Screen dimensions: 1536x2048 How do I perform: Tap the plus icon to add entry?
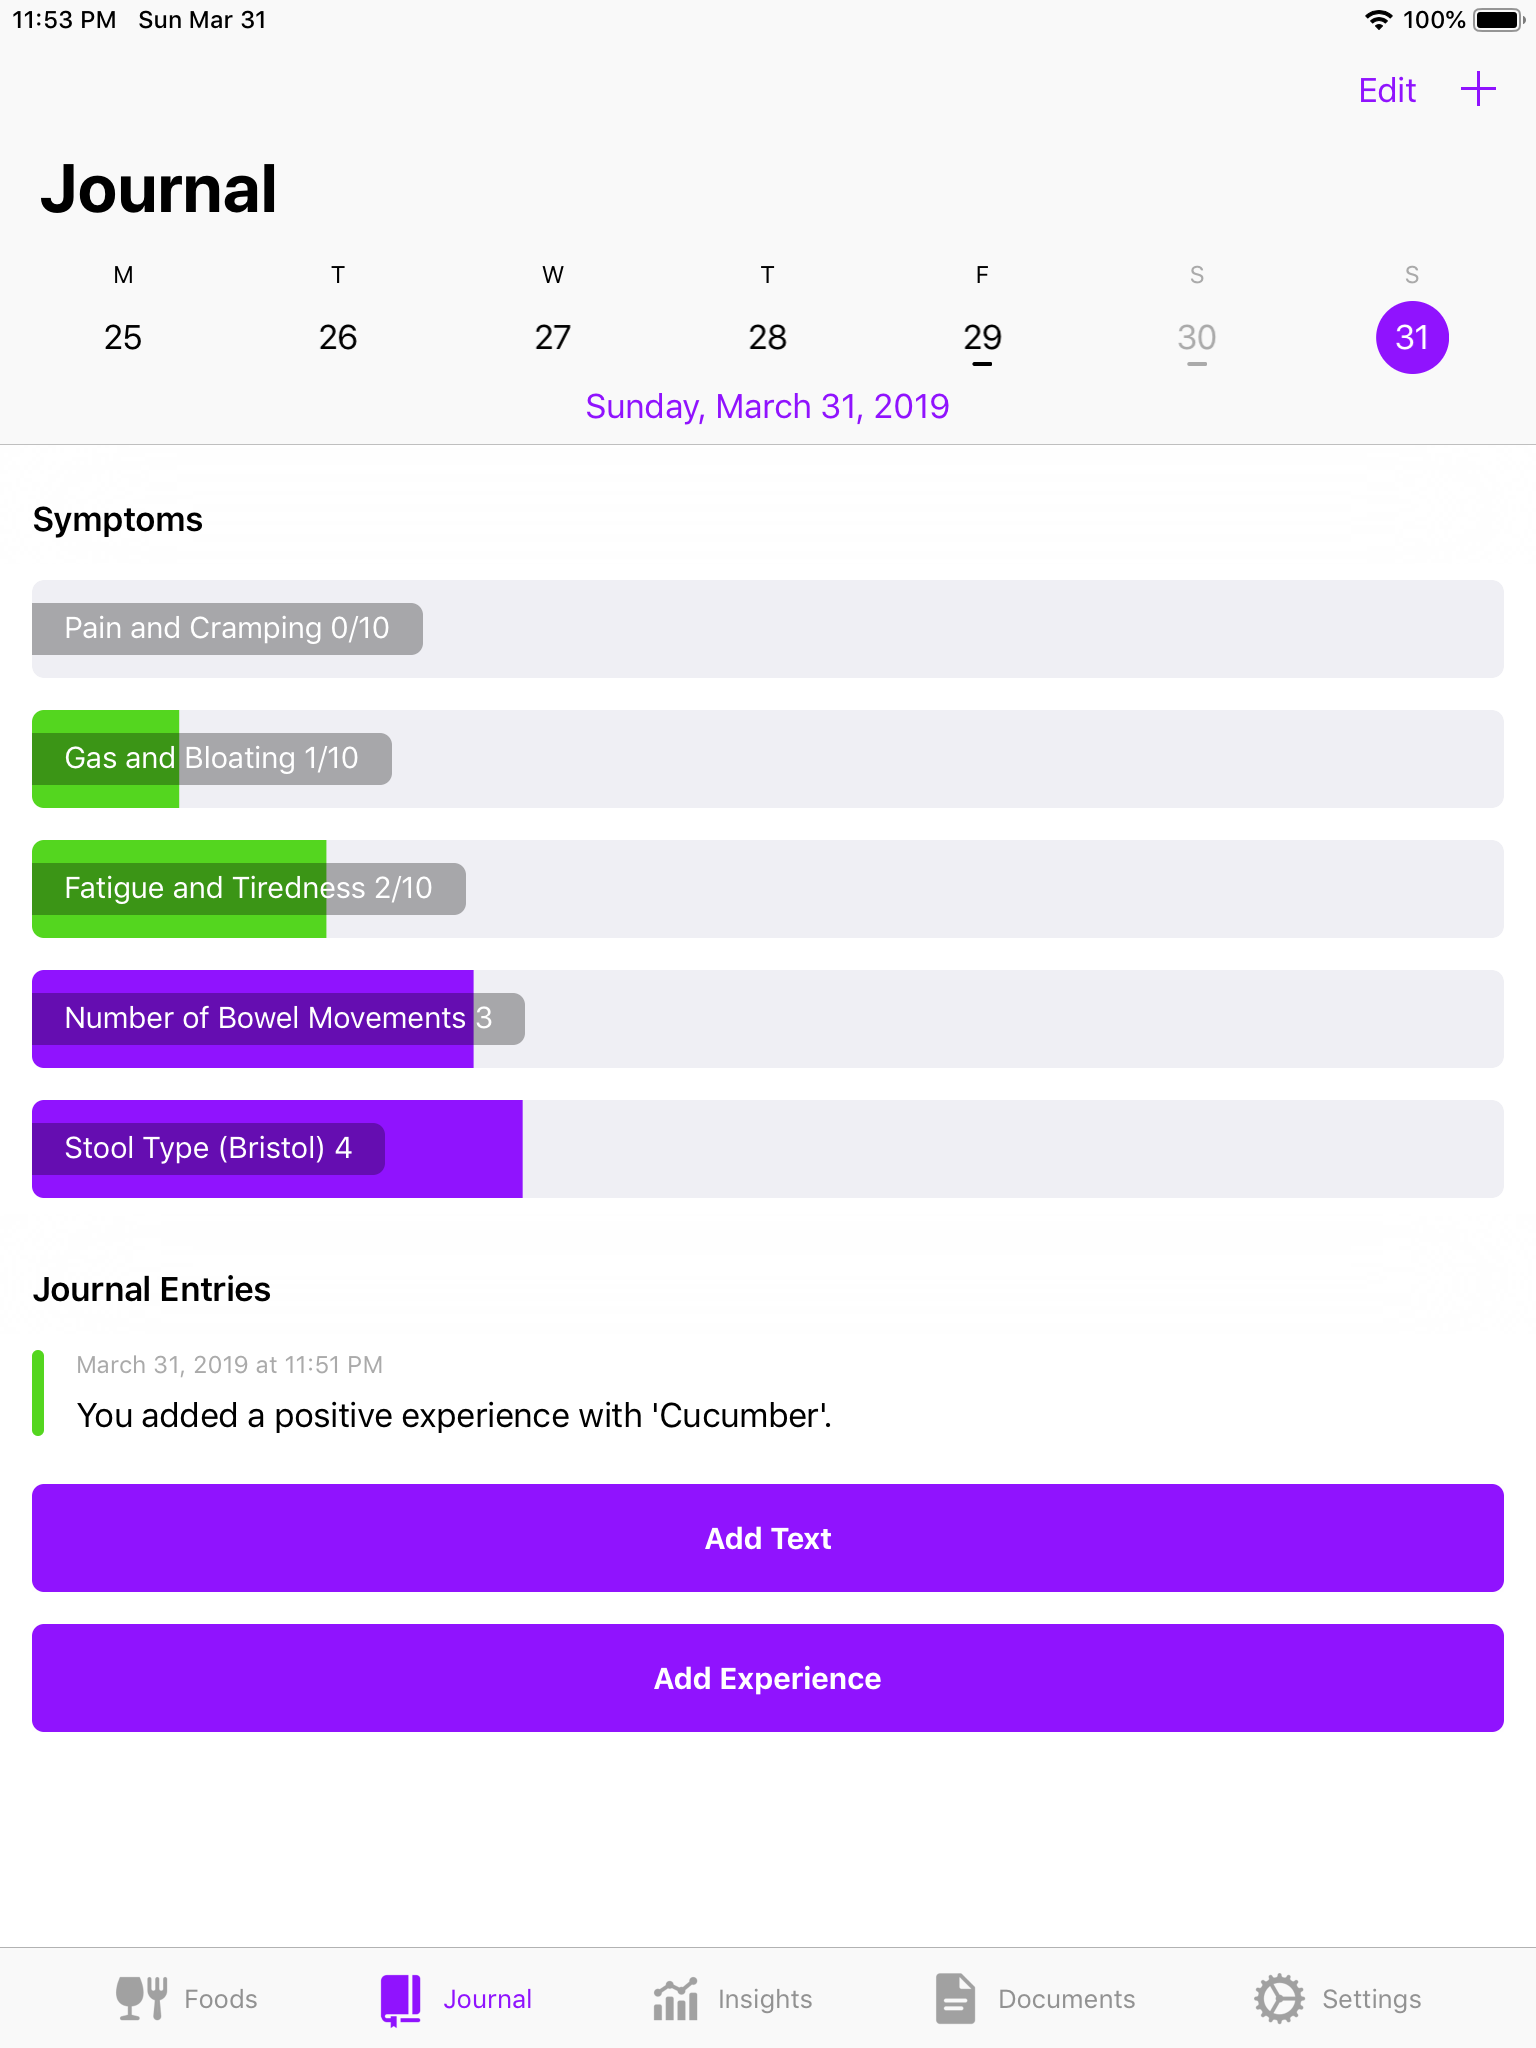coord(1478,90)
